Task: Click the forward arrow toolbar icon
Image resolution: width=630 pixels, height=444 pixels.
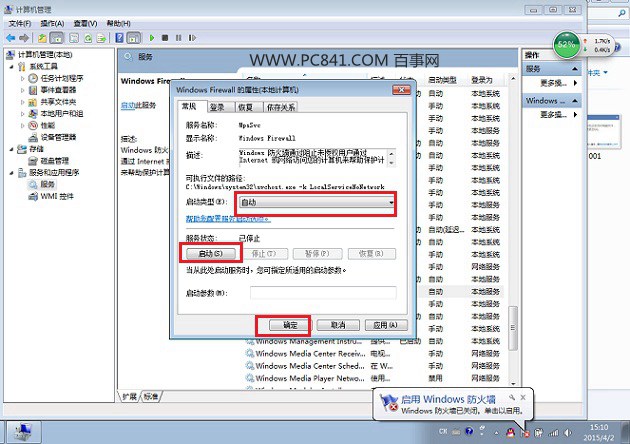Action: pos(24,38)
